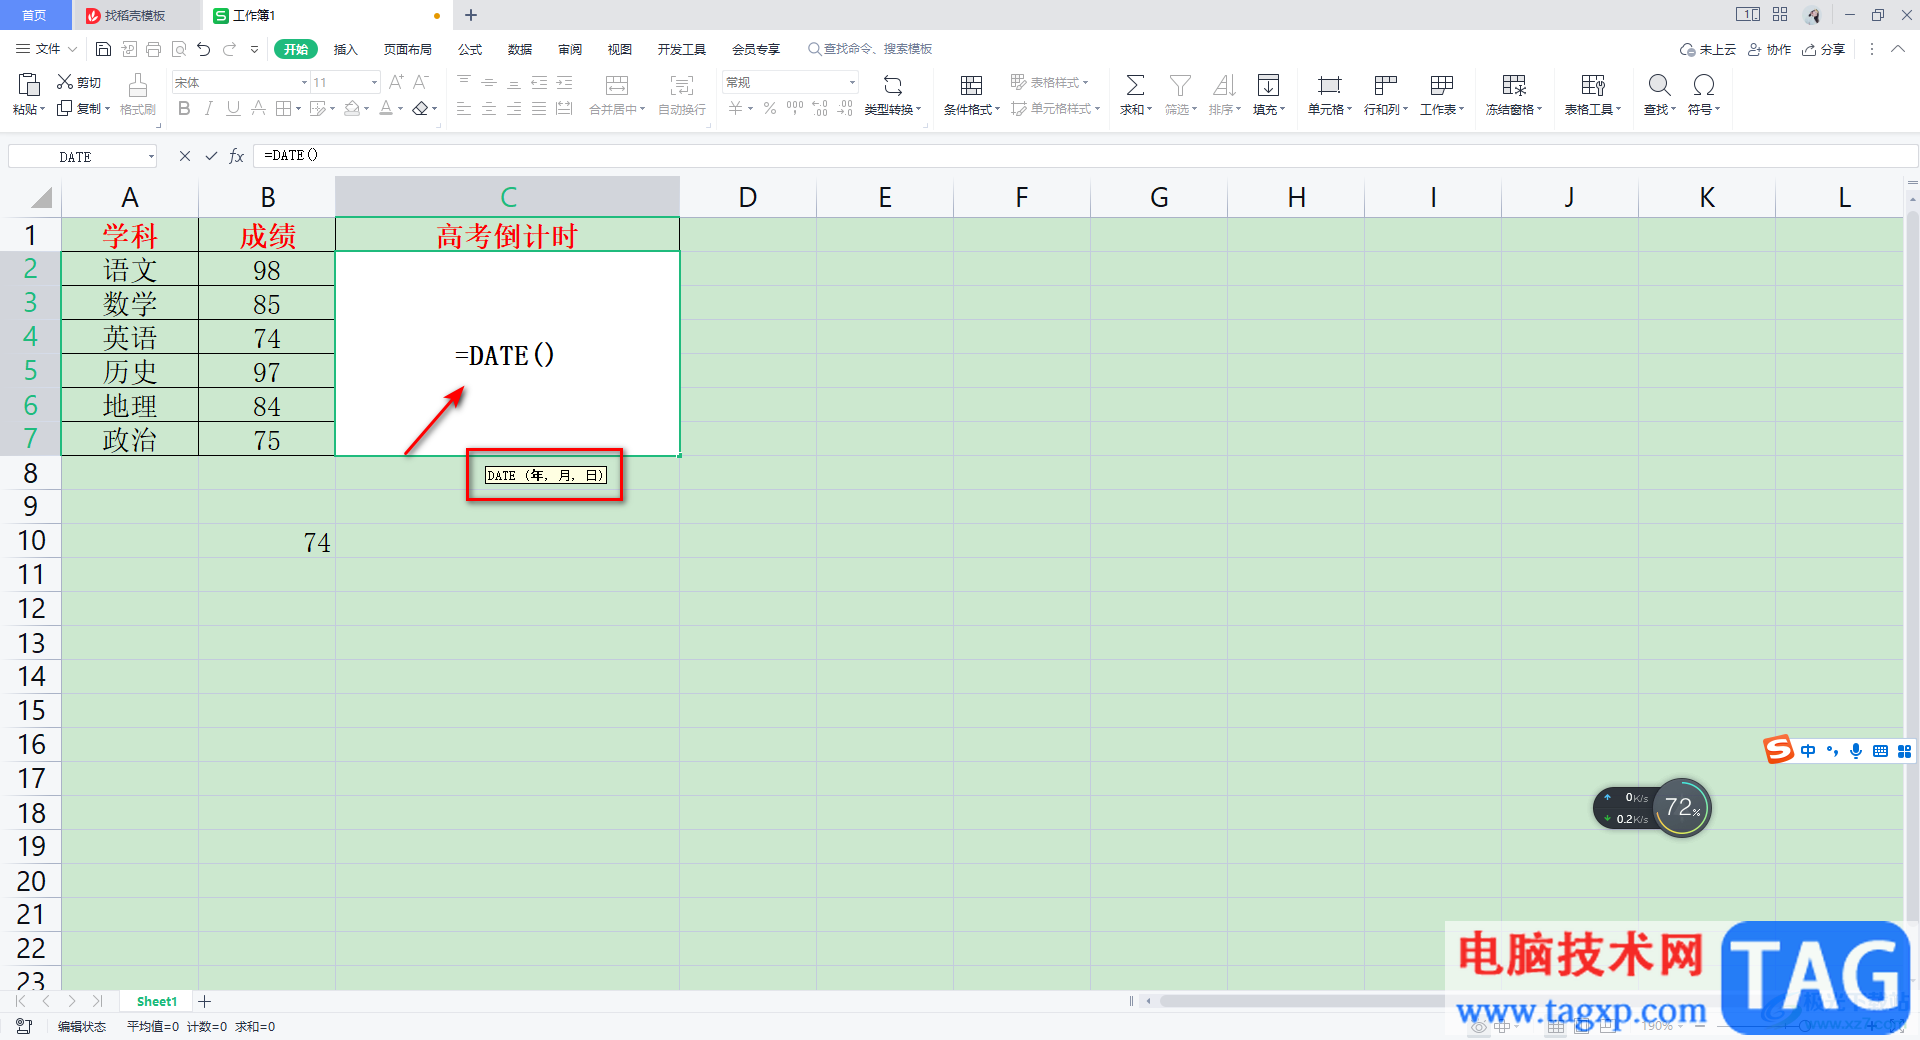Select the Sheet1 tab
Screen dimensions: 1920x1040
click(156, 1001)
